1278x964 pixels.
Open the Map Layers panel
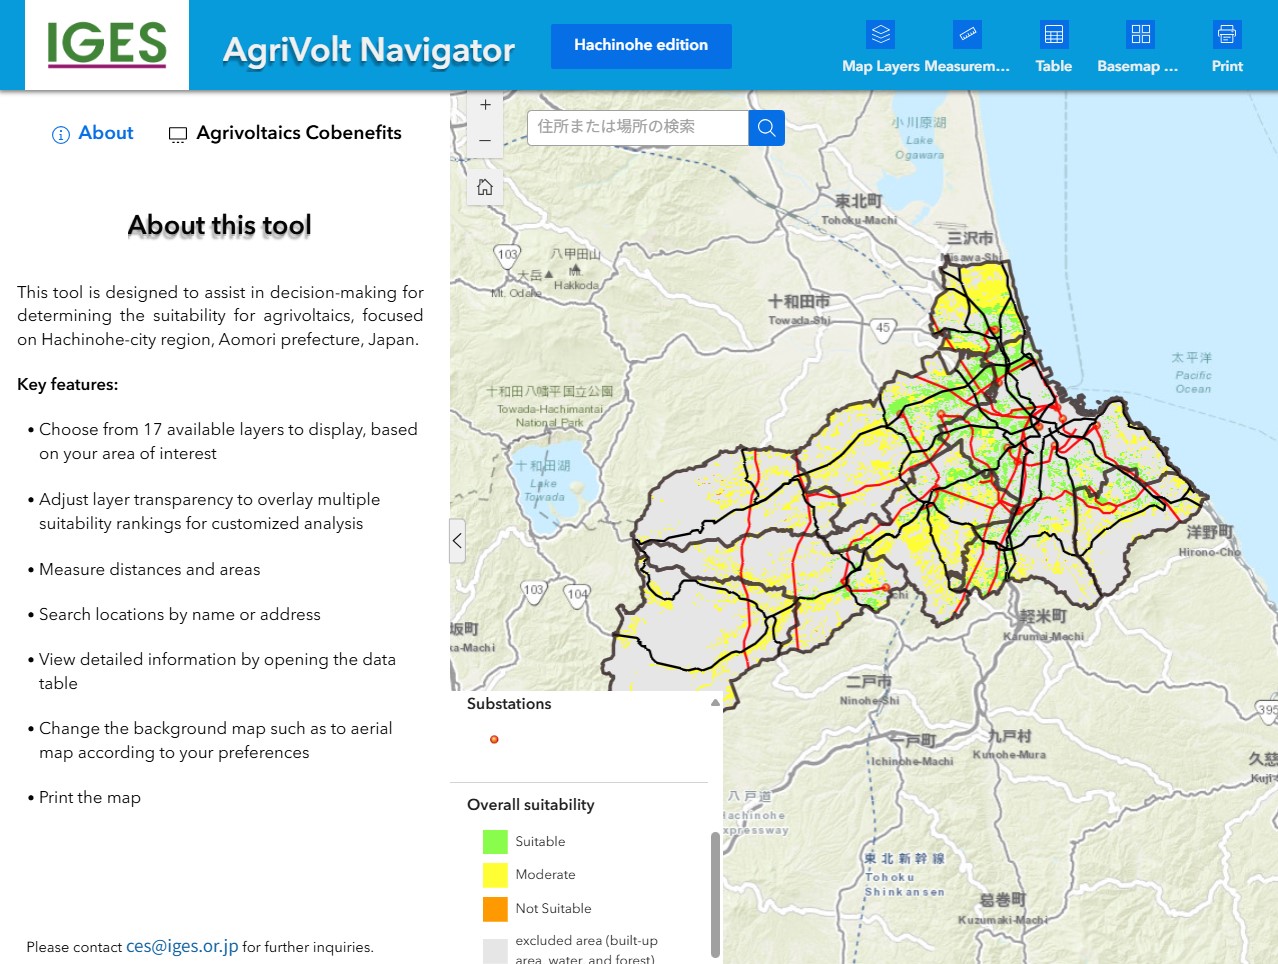pyautogui.click(x=880, y=35)
